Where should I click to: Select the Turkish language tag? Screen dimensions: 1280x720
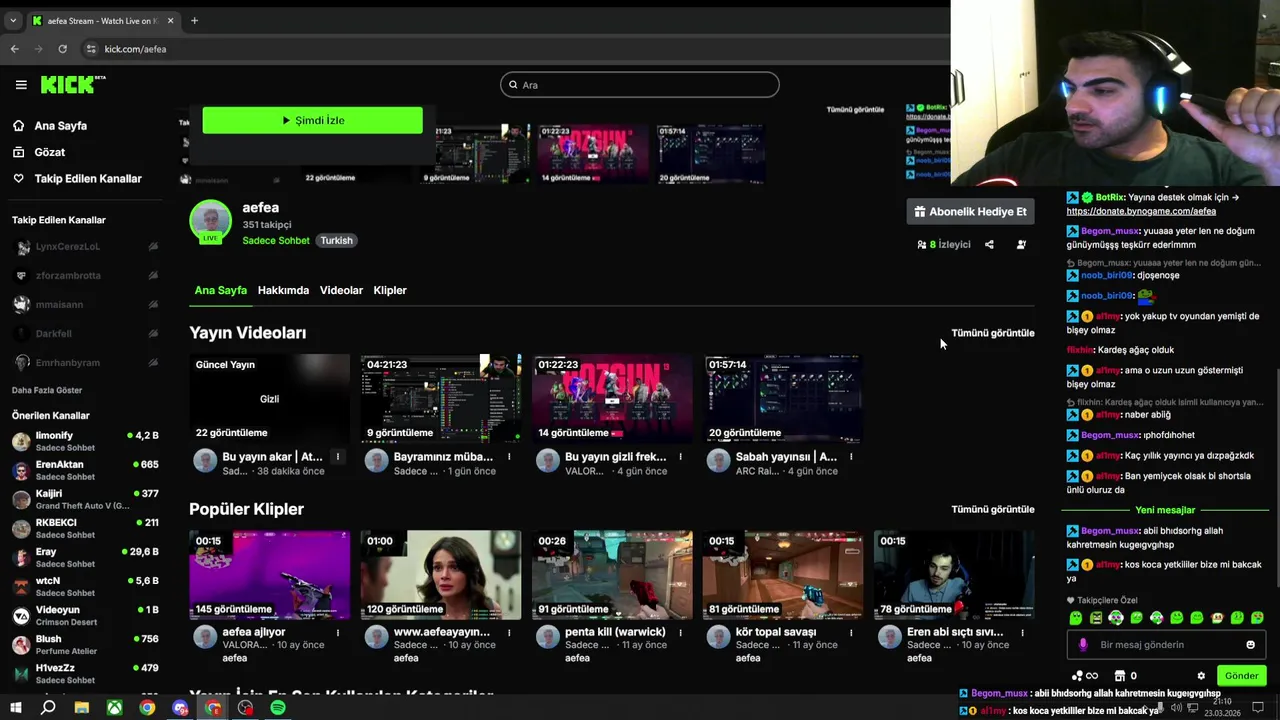point(336,241)
